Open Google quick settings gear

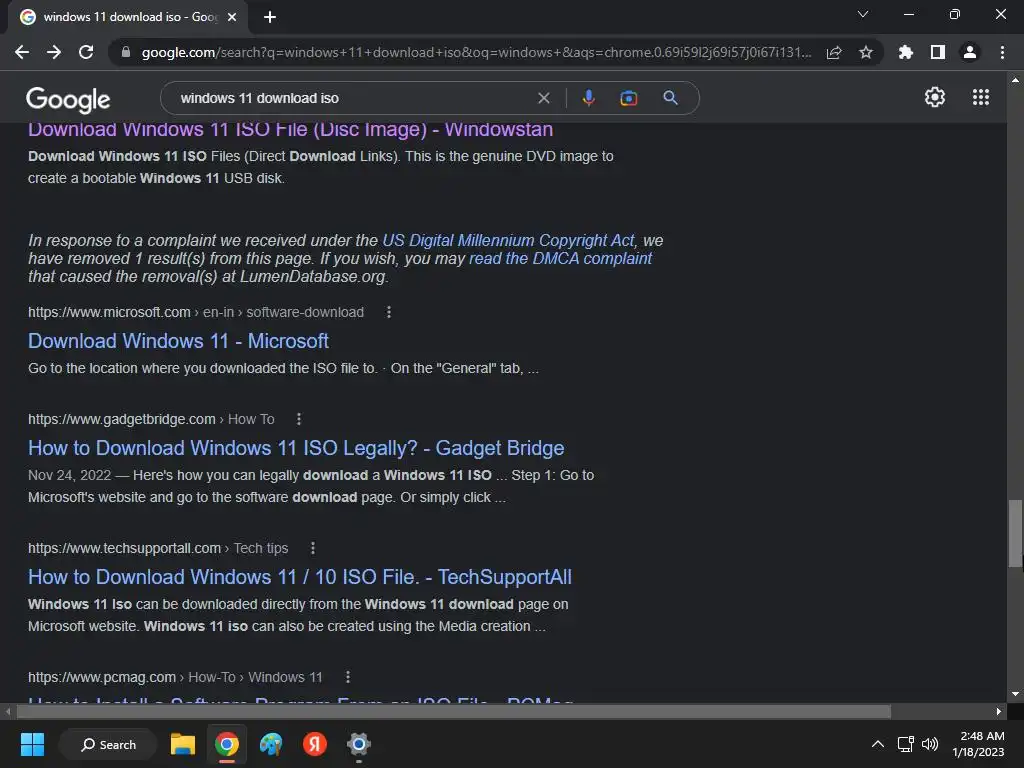tap(935, 97)
